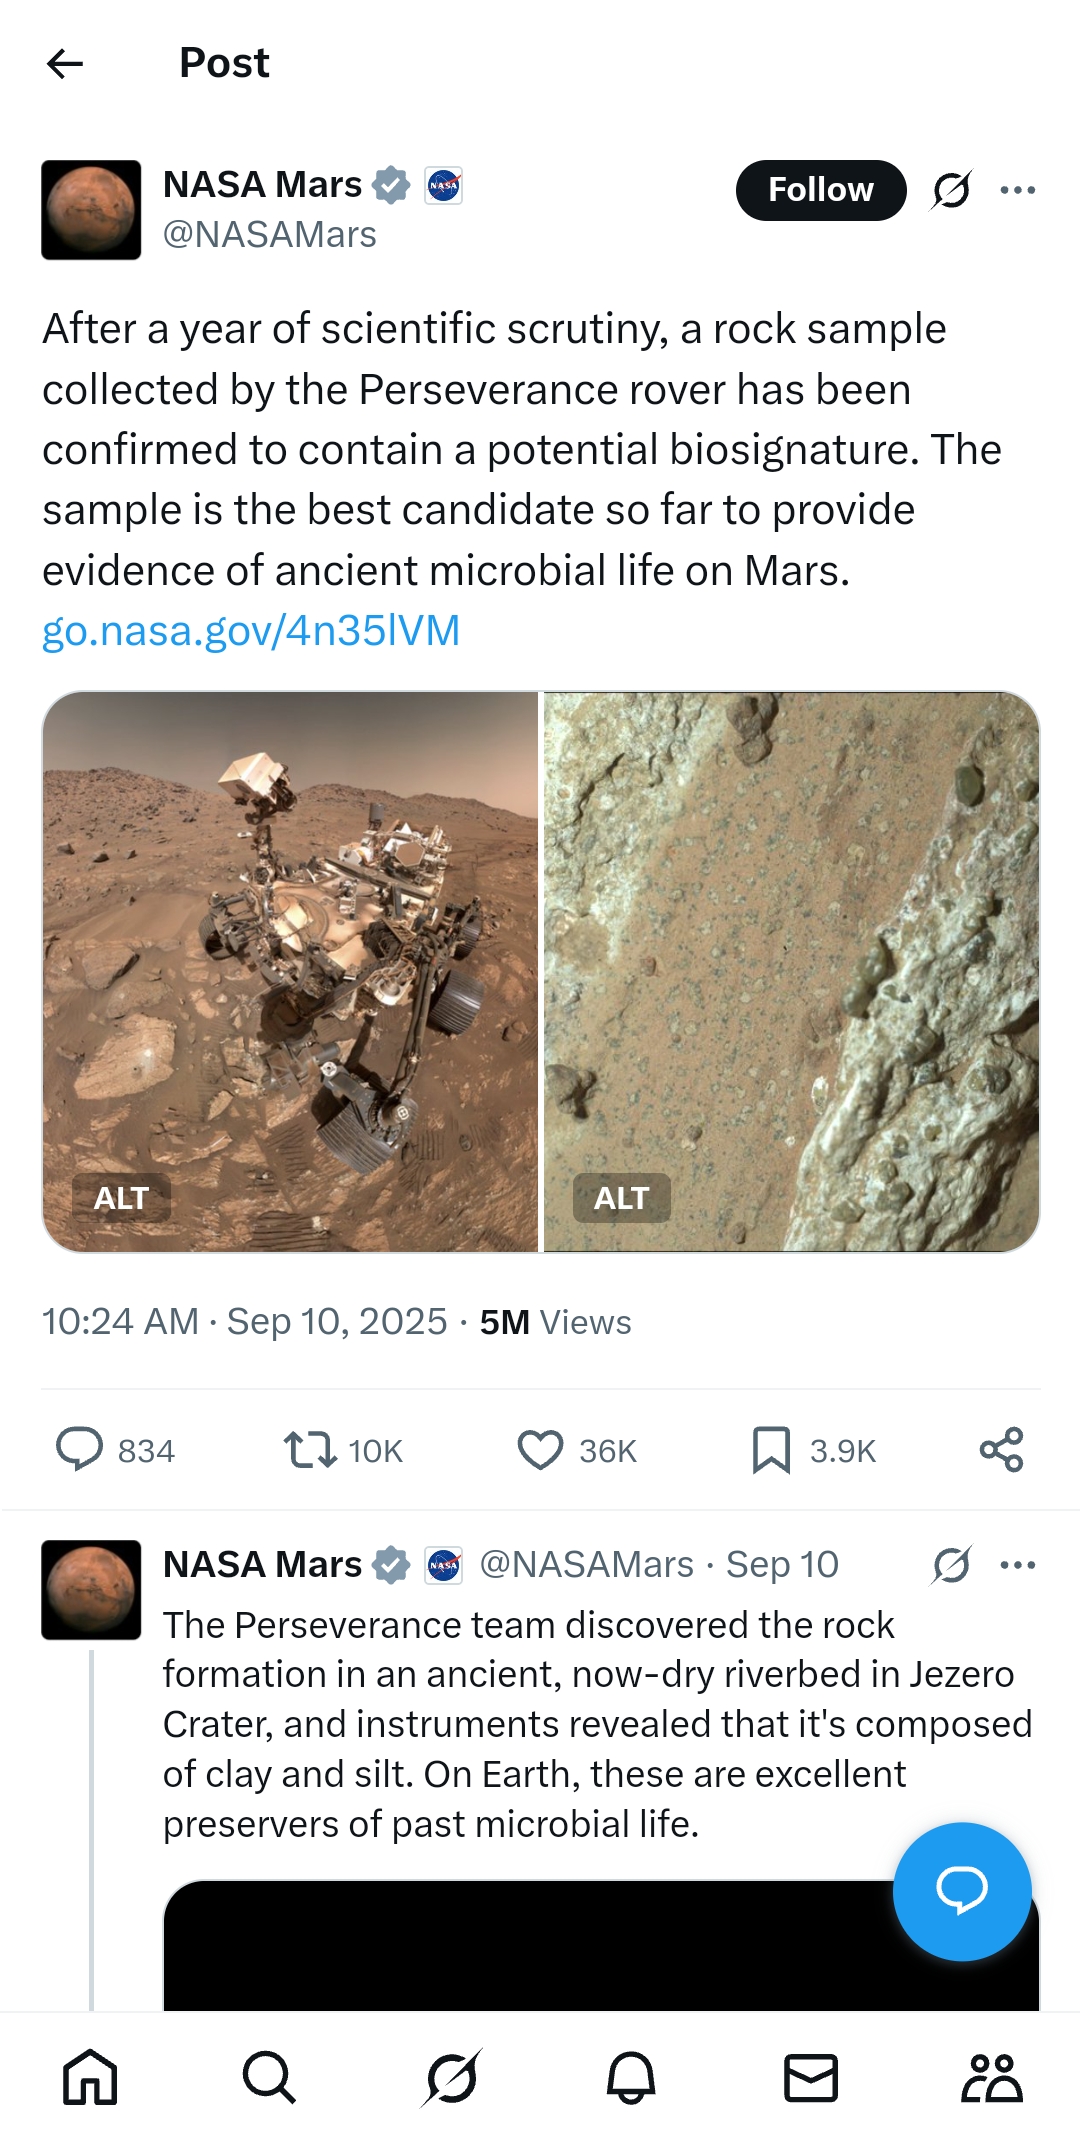Show ALT text for rock photo

(x=621, y=1198)
